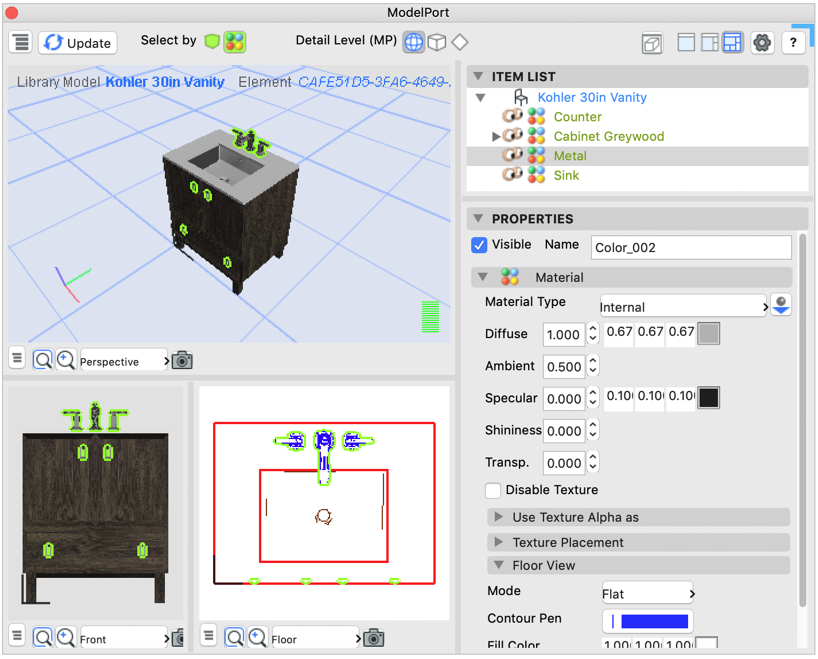
Task: Expand the Cabinet Greywood tree item
Action: tap(496, 136)
